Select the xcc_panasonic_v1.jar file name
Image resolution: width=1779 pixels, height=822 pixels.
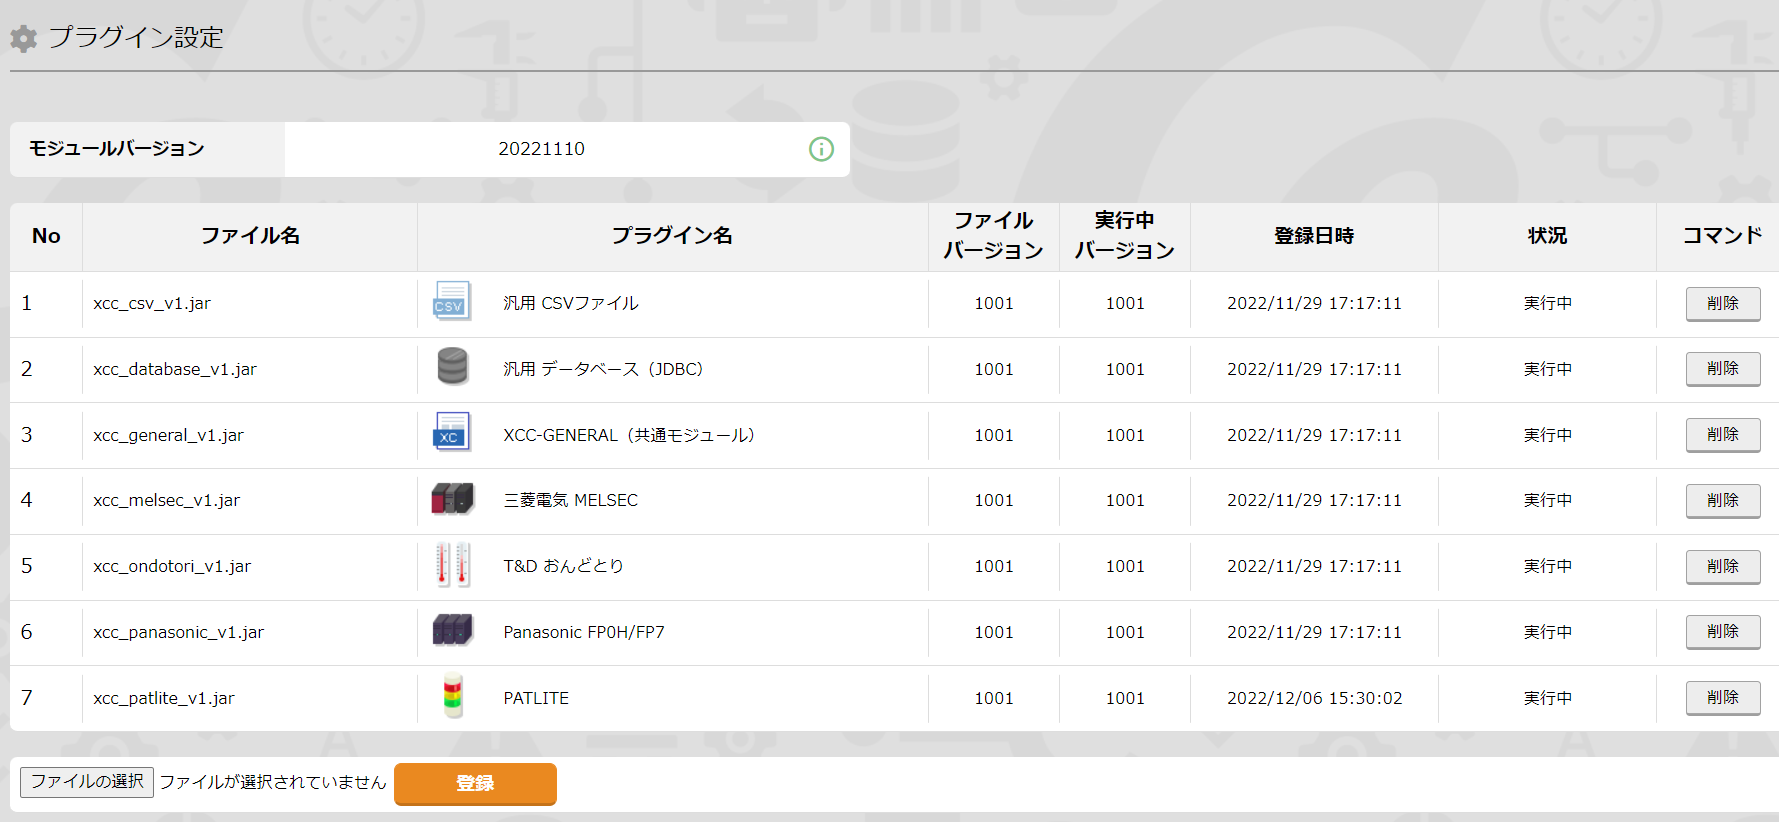[178, 632]
